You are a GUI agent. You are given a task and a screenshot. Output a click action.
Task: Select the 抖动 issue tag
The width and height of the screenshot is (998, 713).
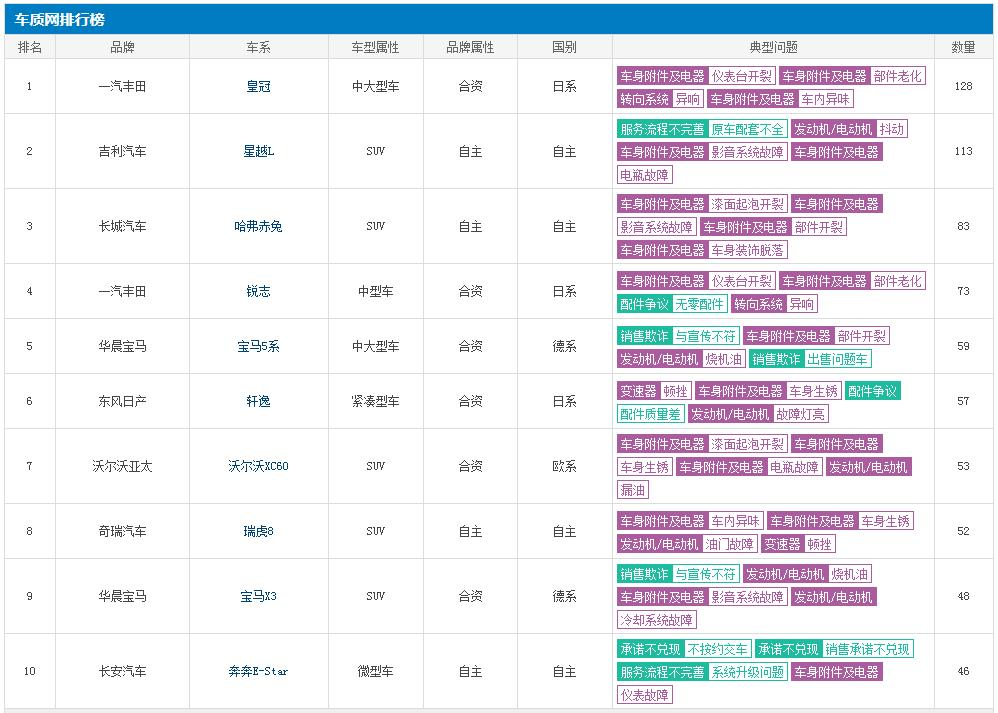pos(891,129)
